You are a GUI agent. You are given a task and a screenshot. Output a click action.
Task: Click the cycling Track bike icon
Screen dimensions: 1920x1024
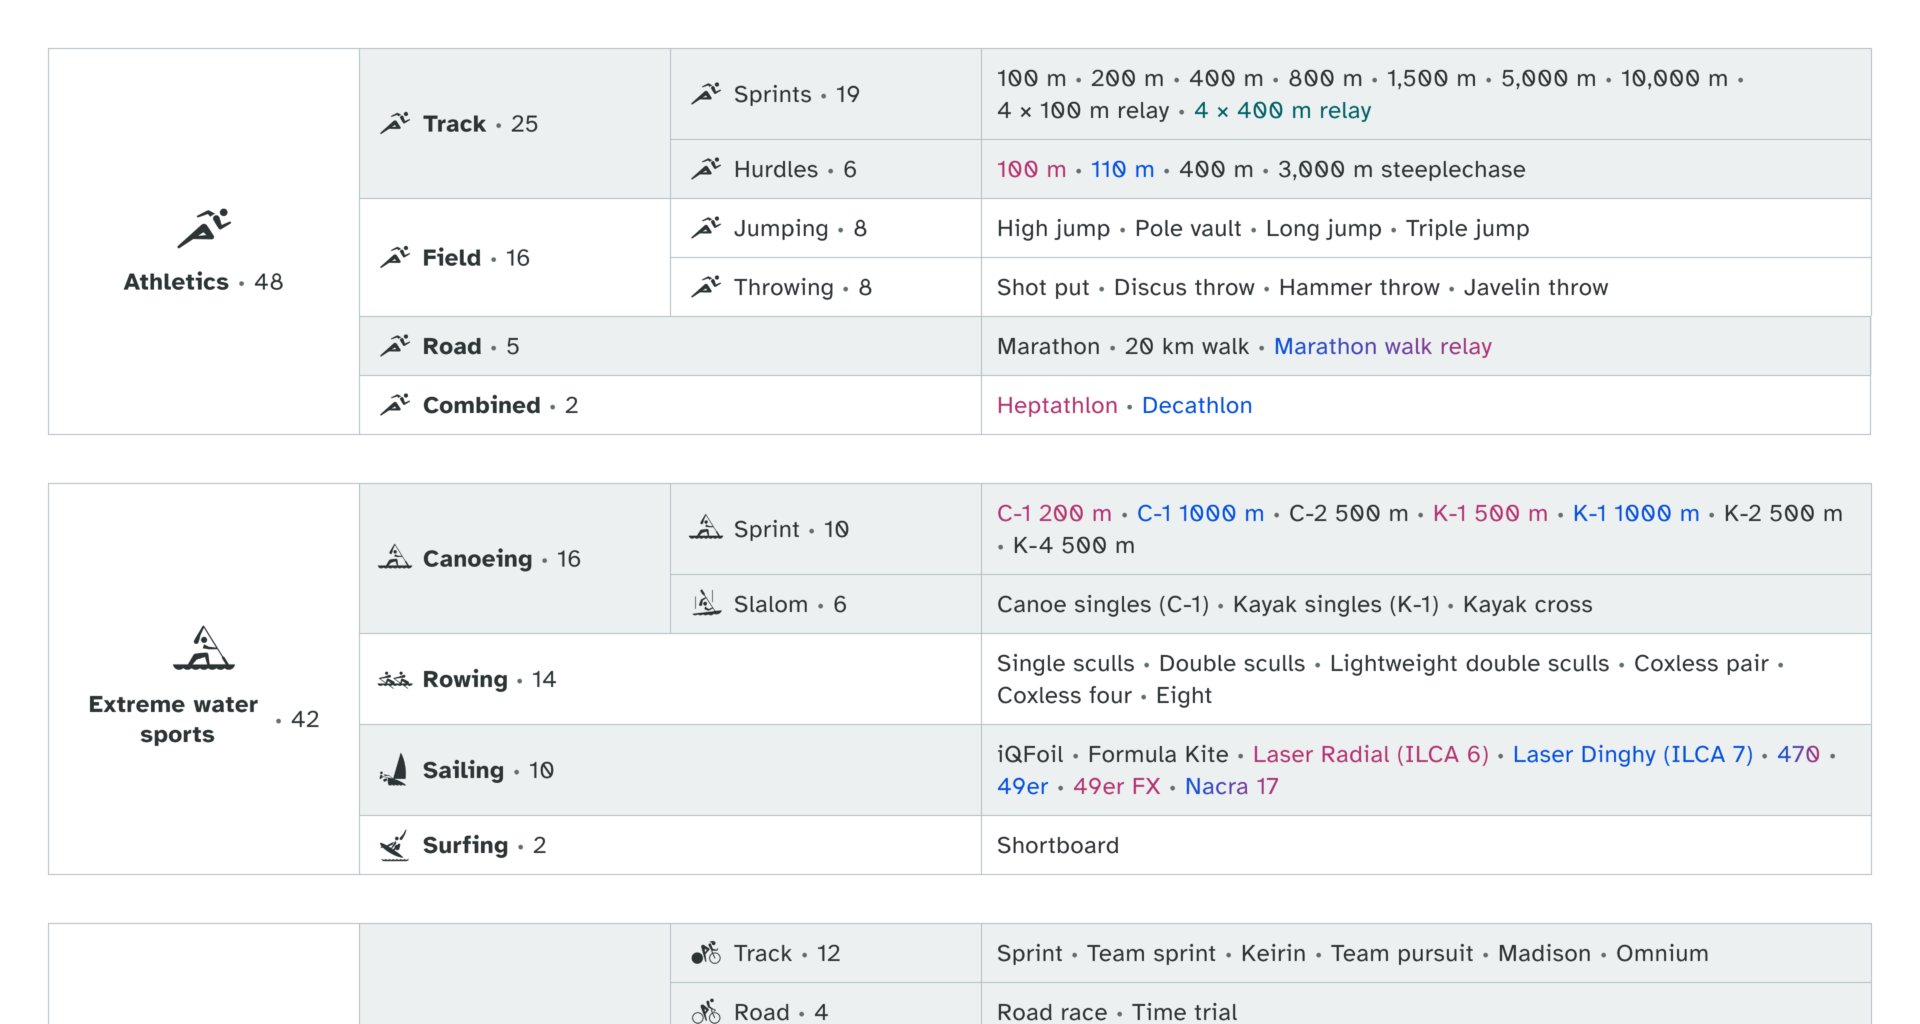(706, 953)
